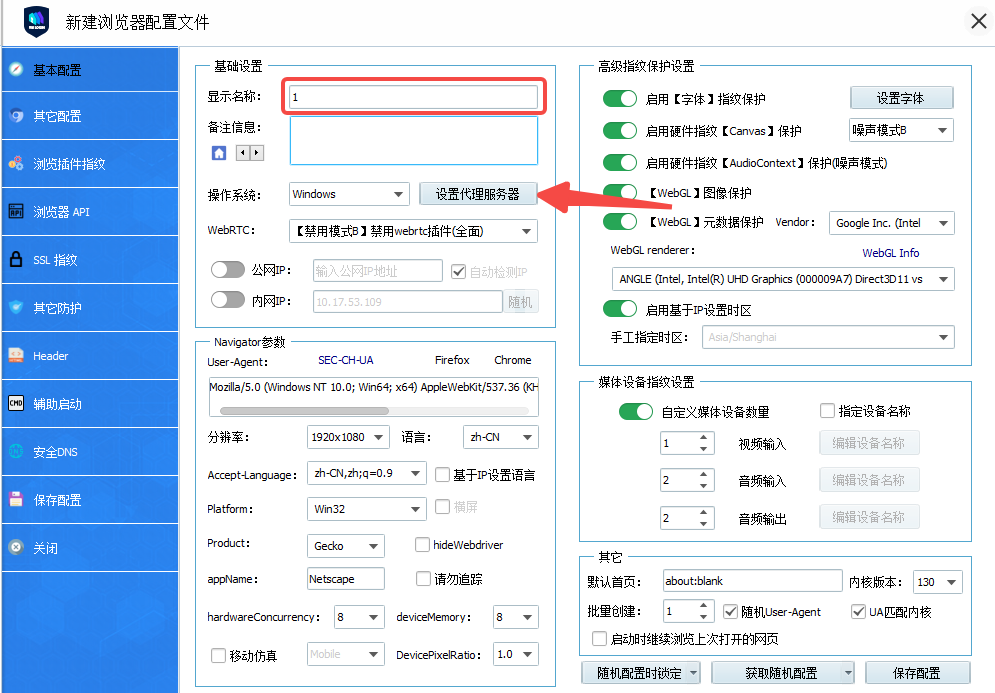The width and height of the screenshot is (995, 693).
Task: Click the 显示名称 input field
Action: point(414,97)
